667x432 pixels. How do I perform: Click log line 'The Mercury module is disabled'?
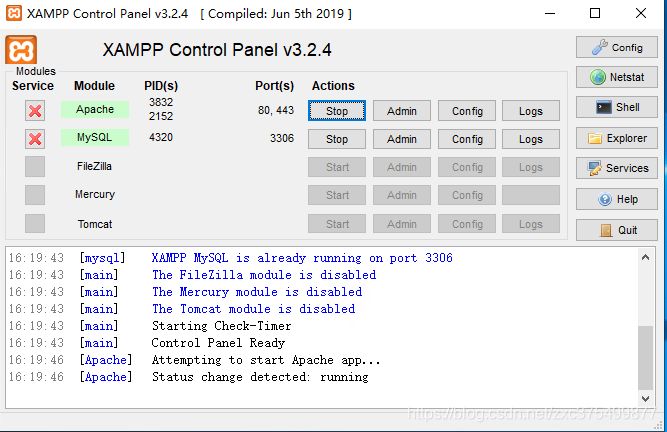click(x=257, y=292)
